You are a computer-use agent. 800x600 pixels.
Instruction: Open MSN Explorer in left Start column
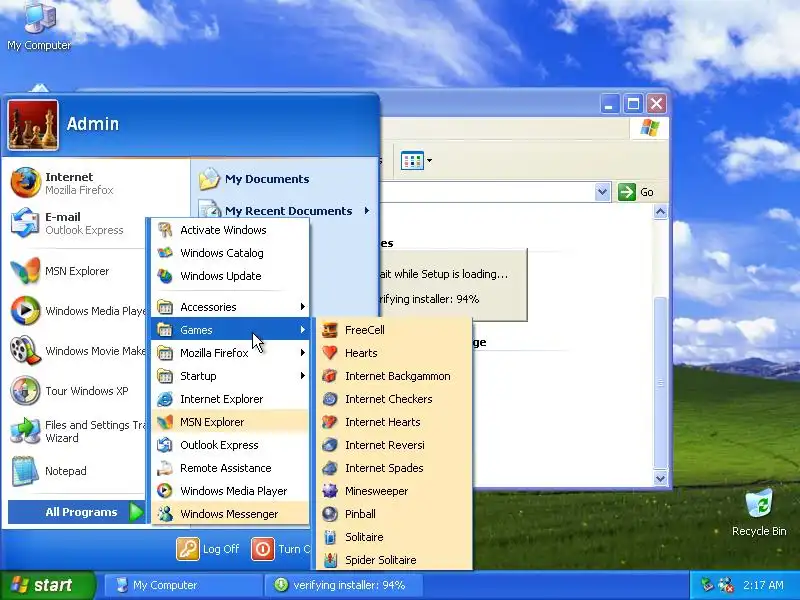(x=77, y=271)
